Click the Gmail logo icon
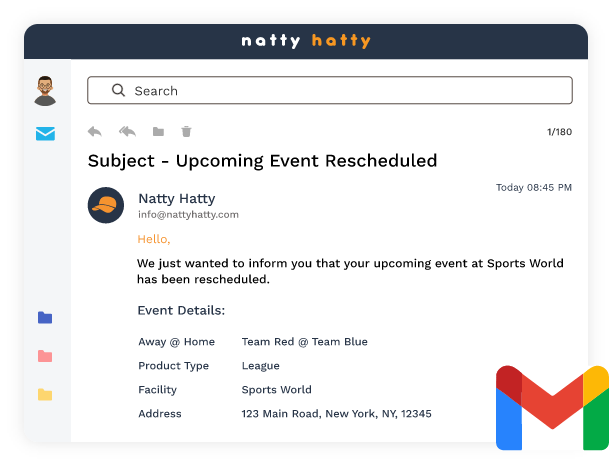The width and height of the screenshot is (612, 466). click(552, 408)
